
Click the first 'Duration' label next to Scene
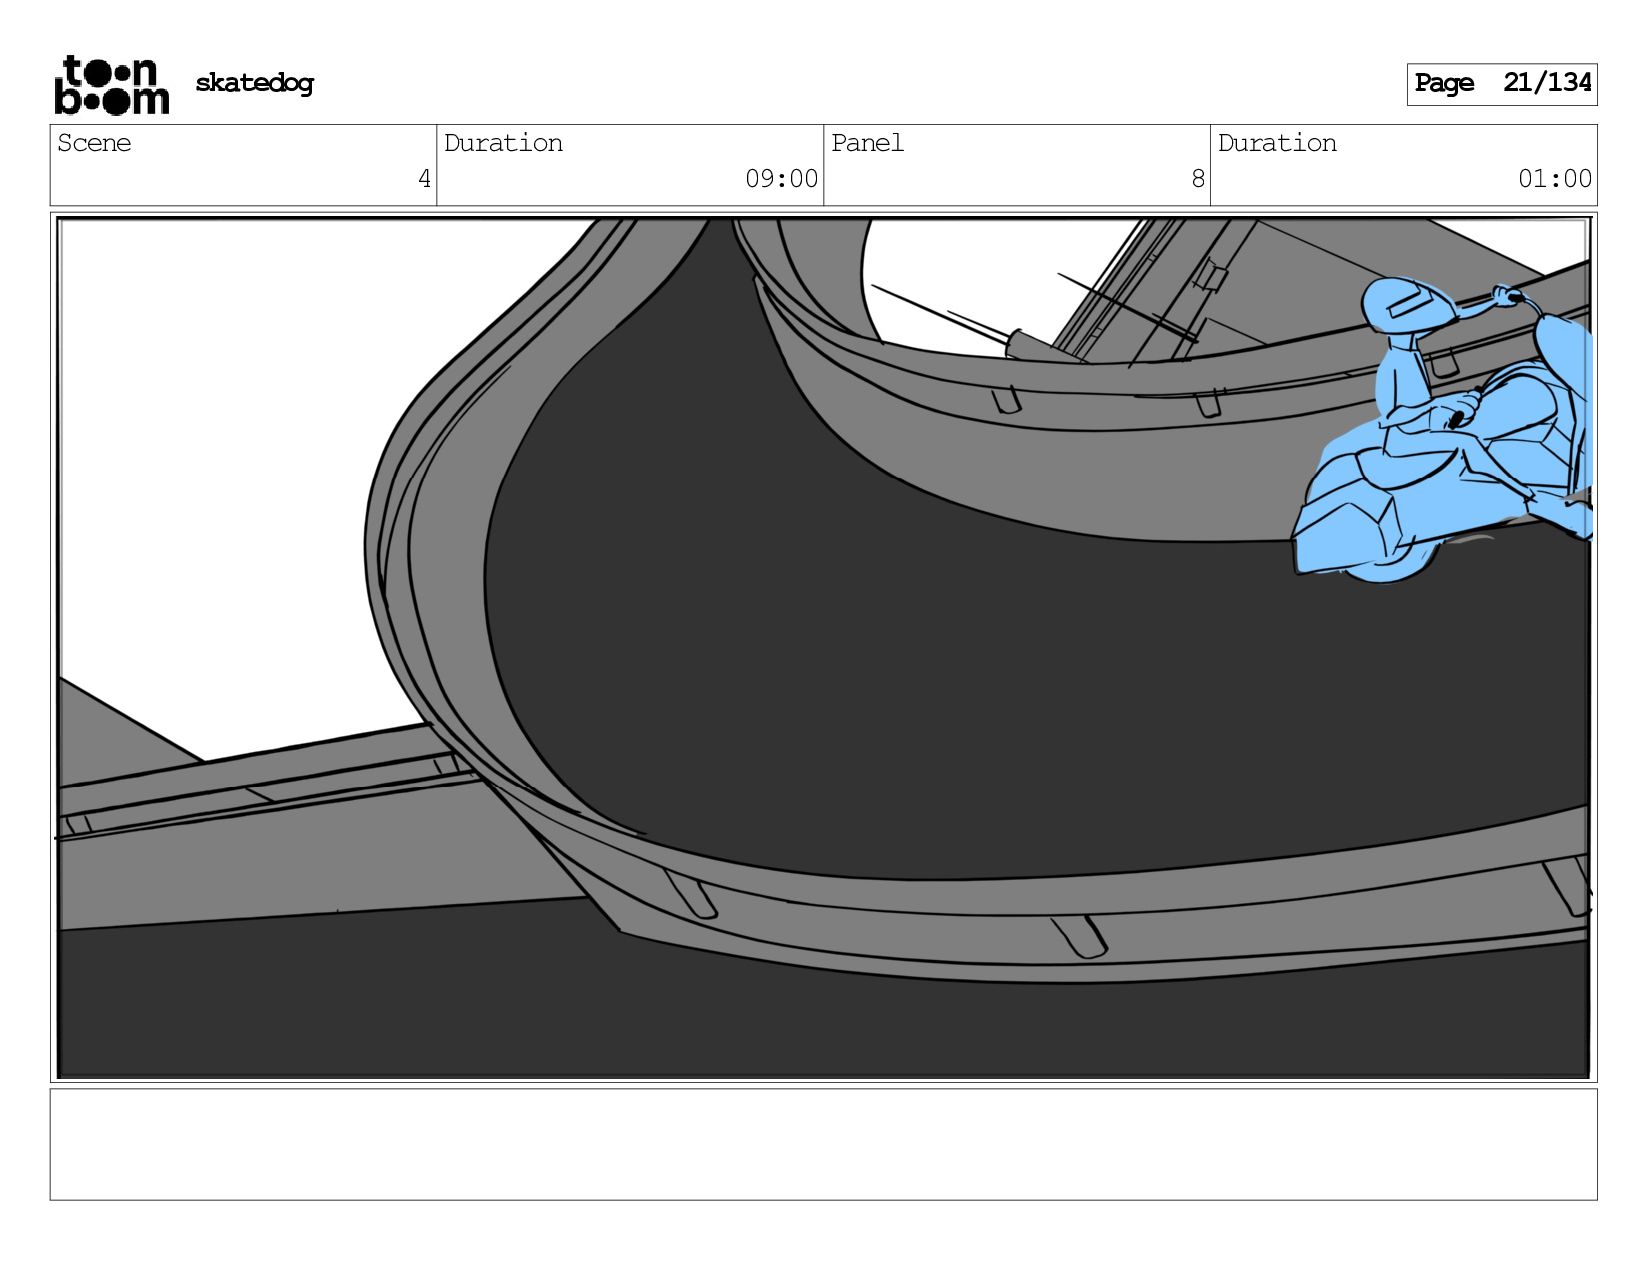(x=503, y=143)
